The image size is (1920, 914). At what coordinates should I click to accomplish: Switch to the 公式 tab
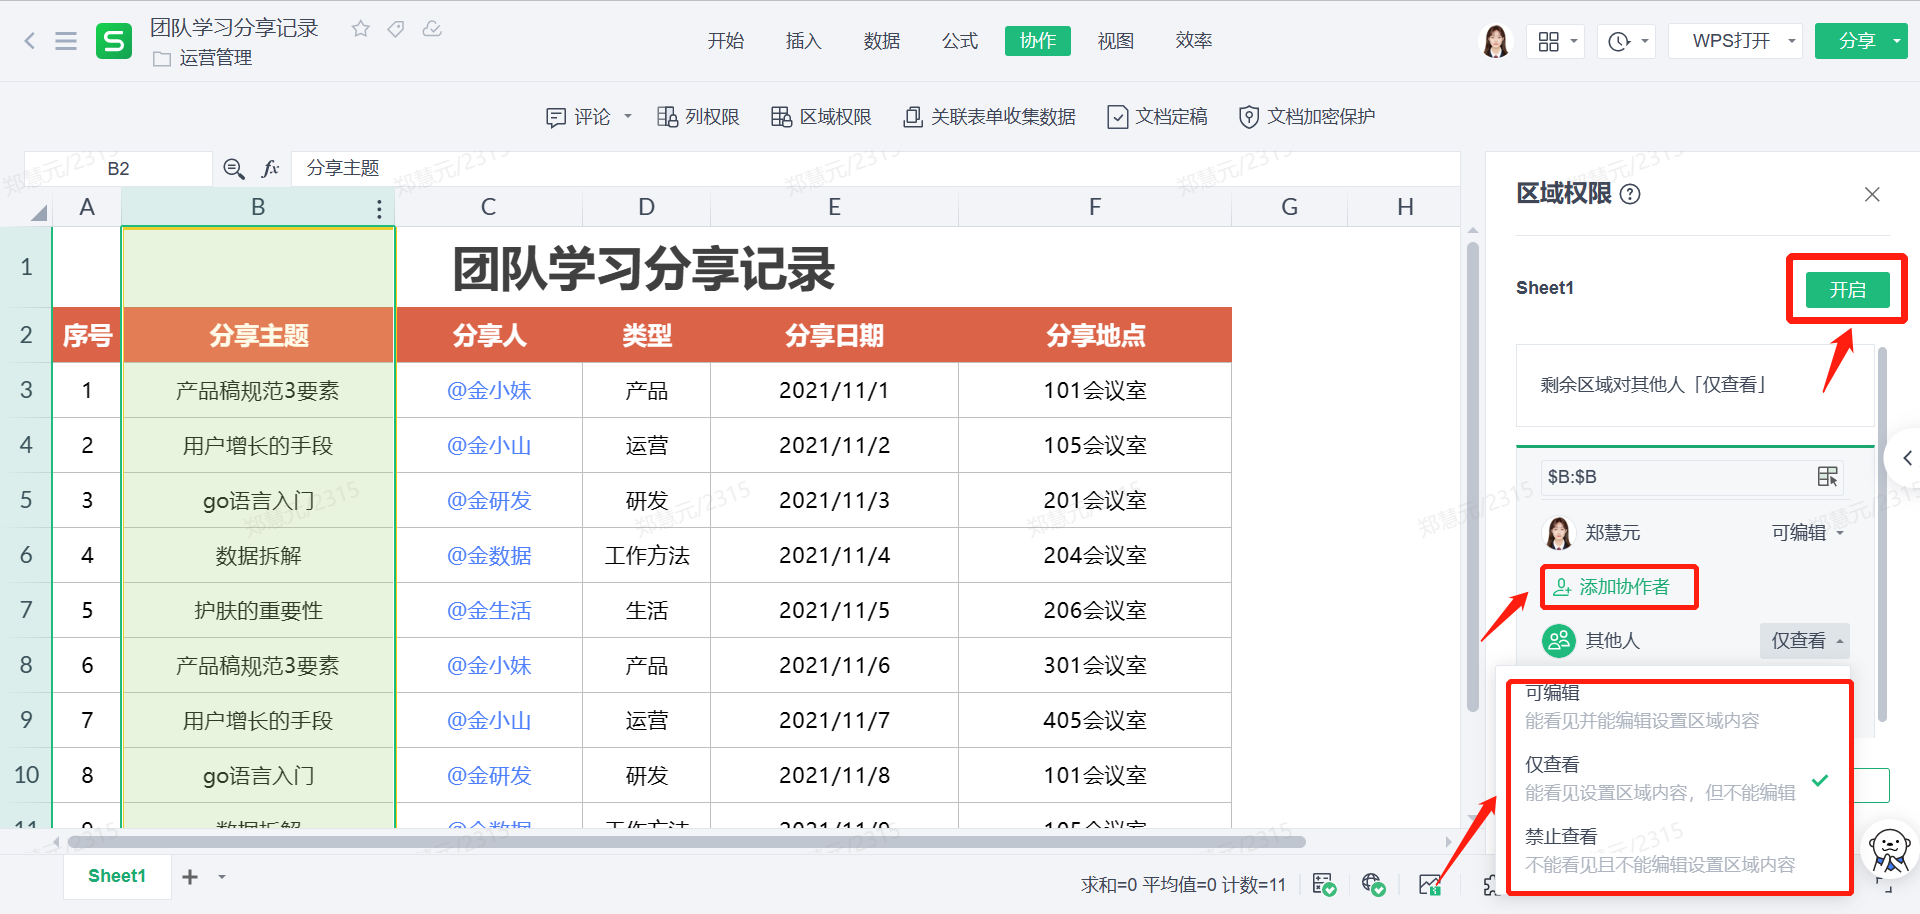(x=960, y=41)
